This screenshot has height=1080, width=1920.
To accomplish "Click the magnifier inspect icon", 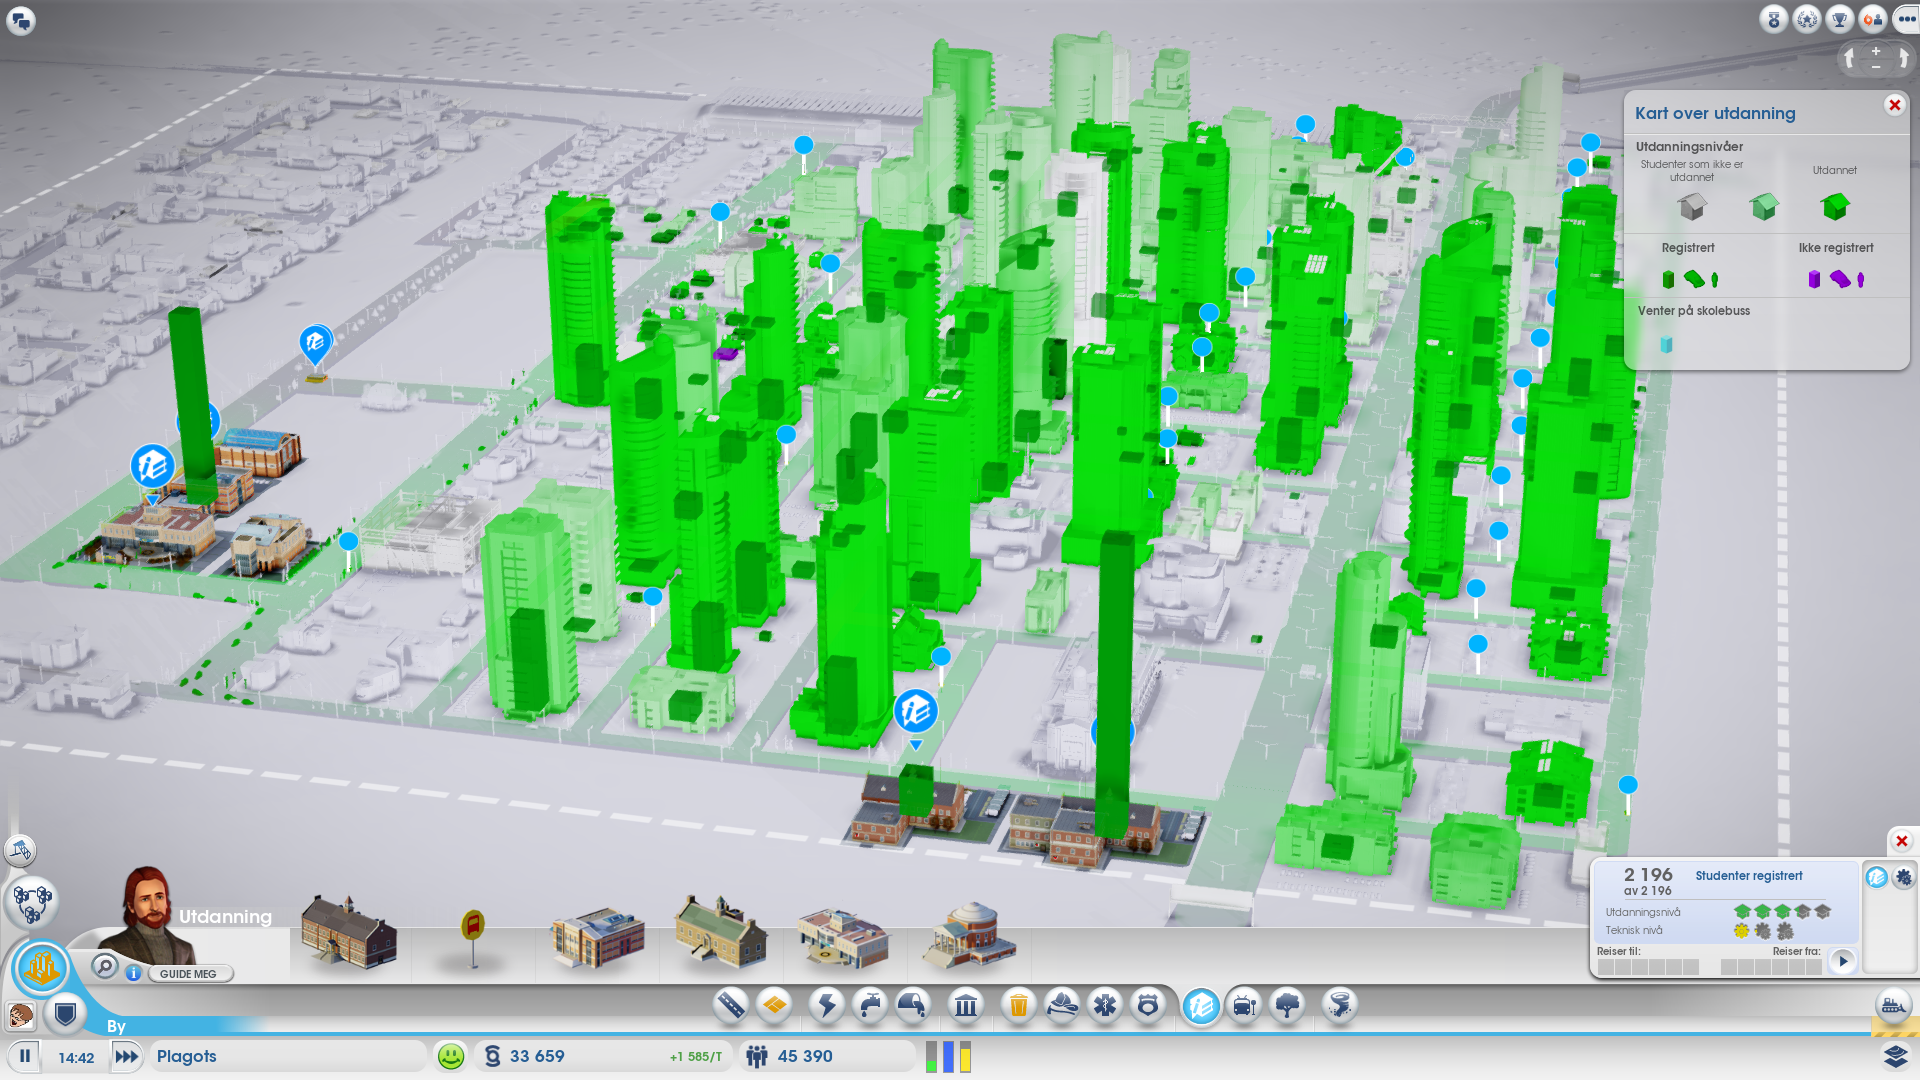I will point(104,966).
